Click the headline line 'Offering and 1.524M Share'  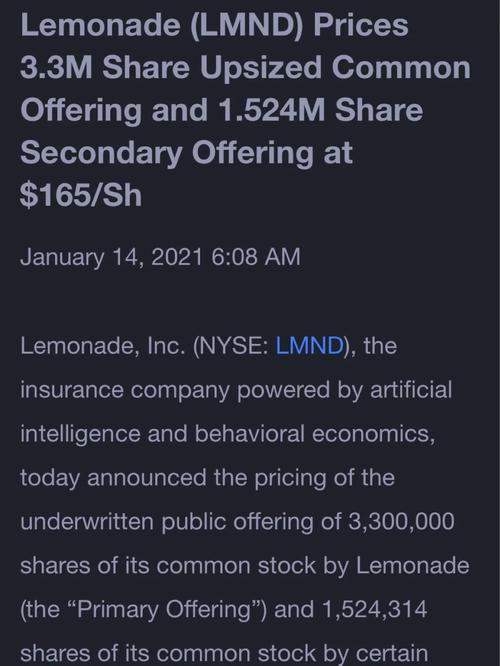(x=221, y=110)
